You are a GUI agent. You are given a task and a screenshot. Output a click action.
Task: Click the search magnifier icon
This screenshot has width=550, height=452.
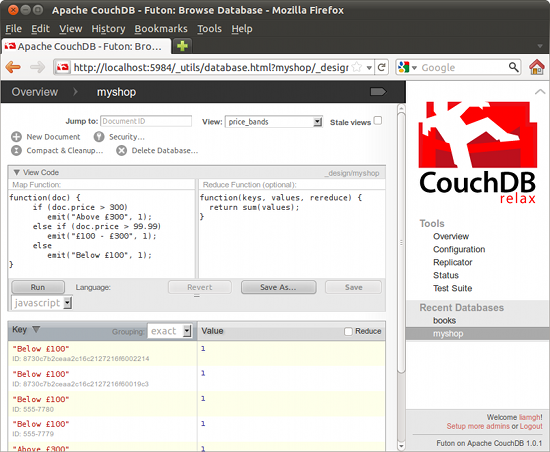coord(513,67)
